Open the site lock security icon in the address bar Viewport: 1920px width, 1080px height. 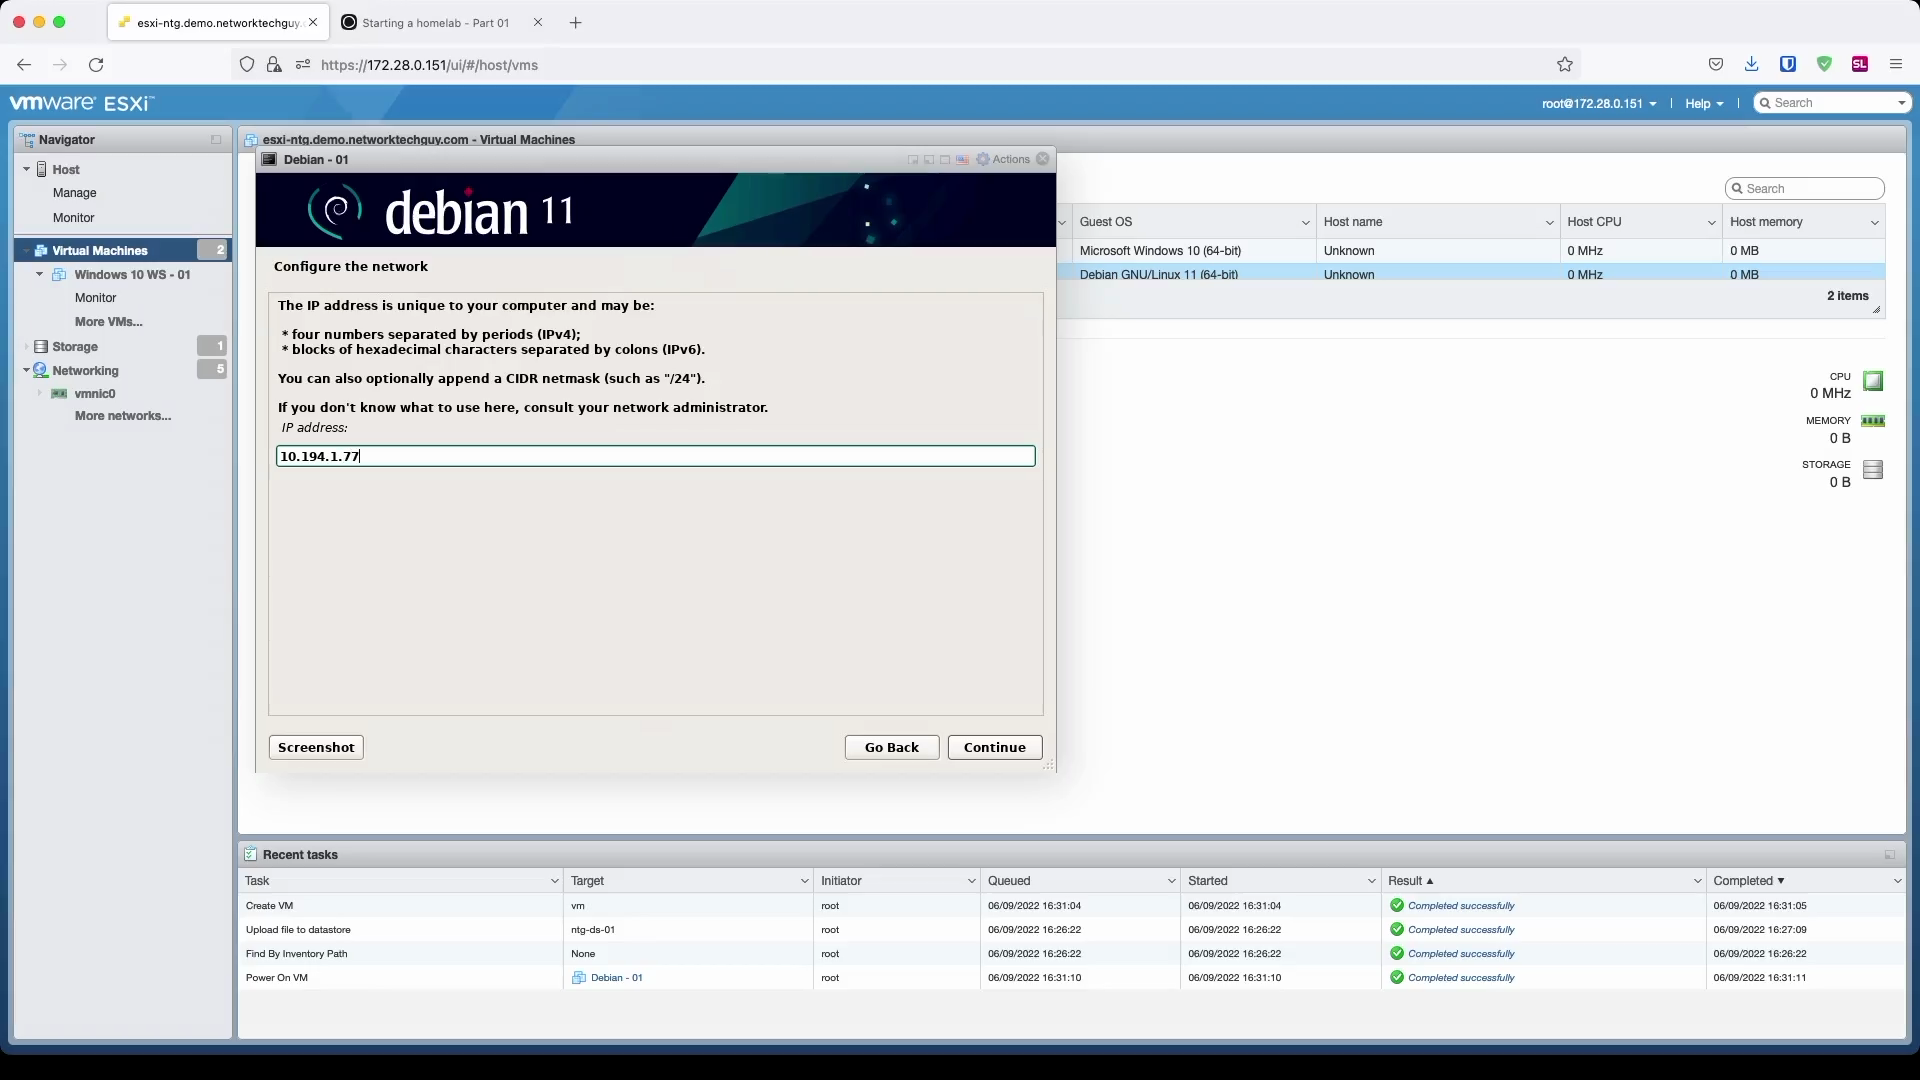(274, 65)
